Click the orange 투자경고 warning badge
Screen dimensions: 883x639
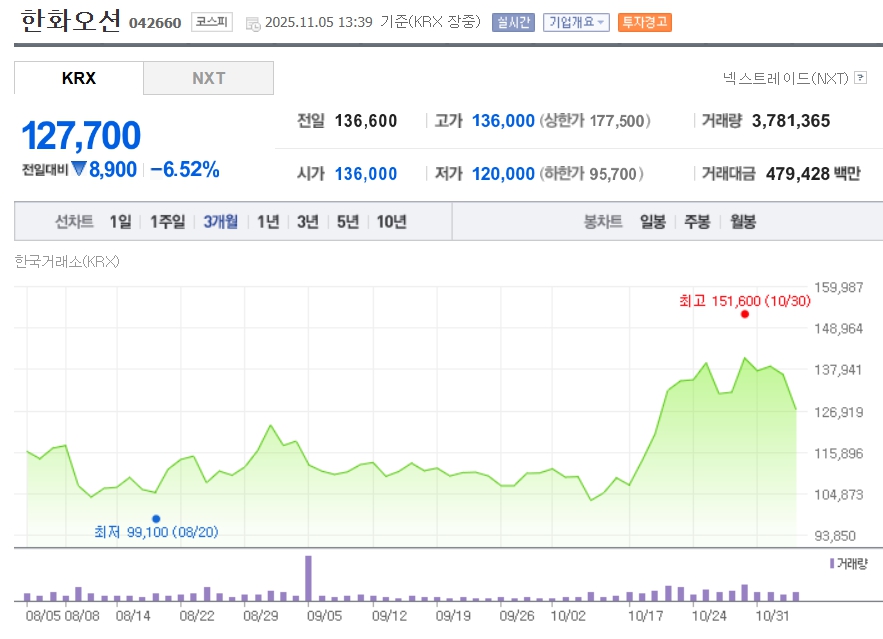644,22
